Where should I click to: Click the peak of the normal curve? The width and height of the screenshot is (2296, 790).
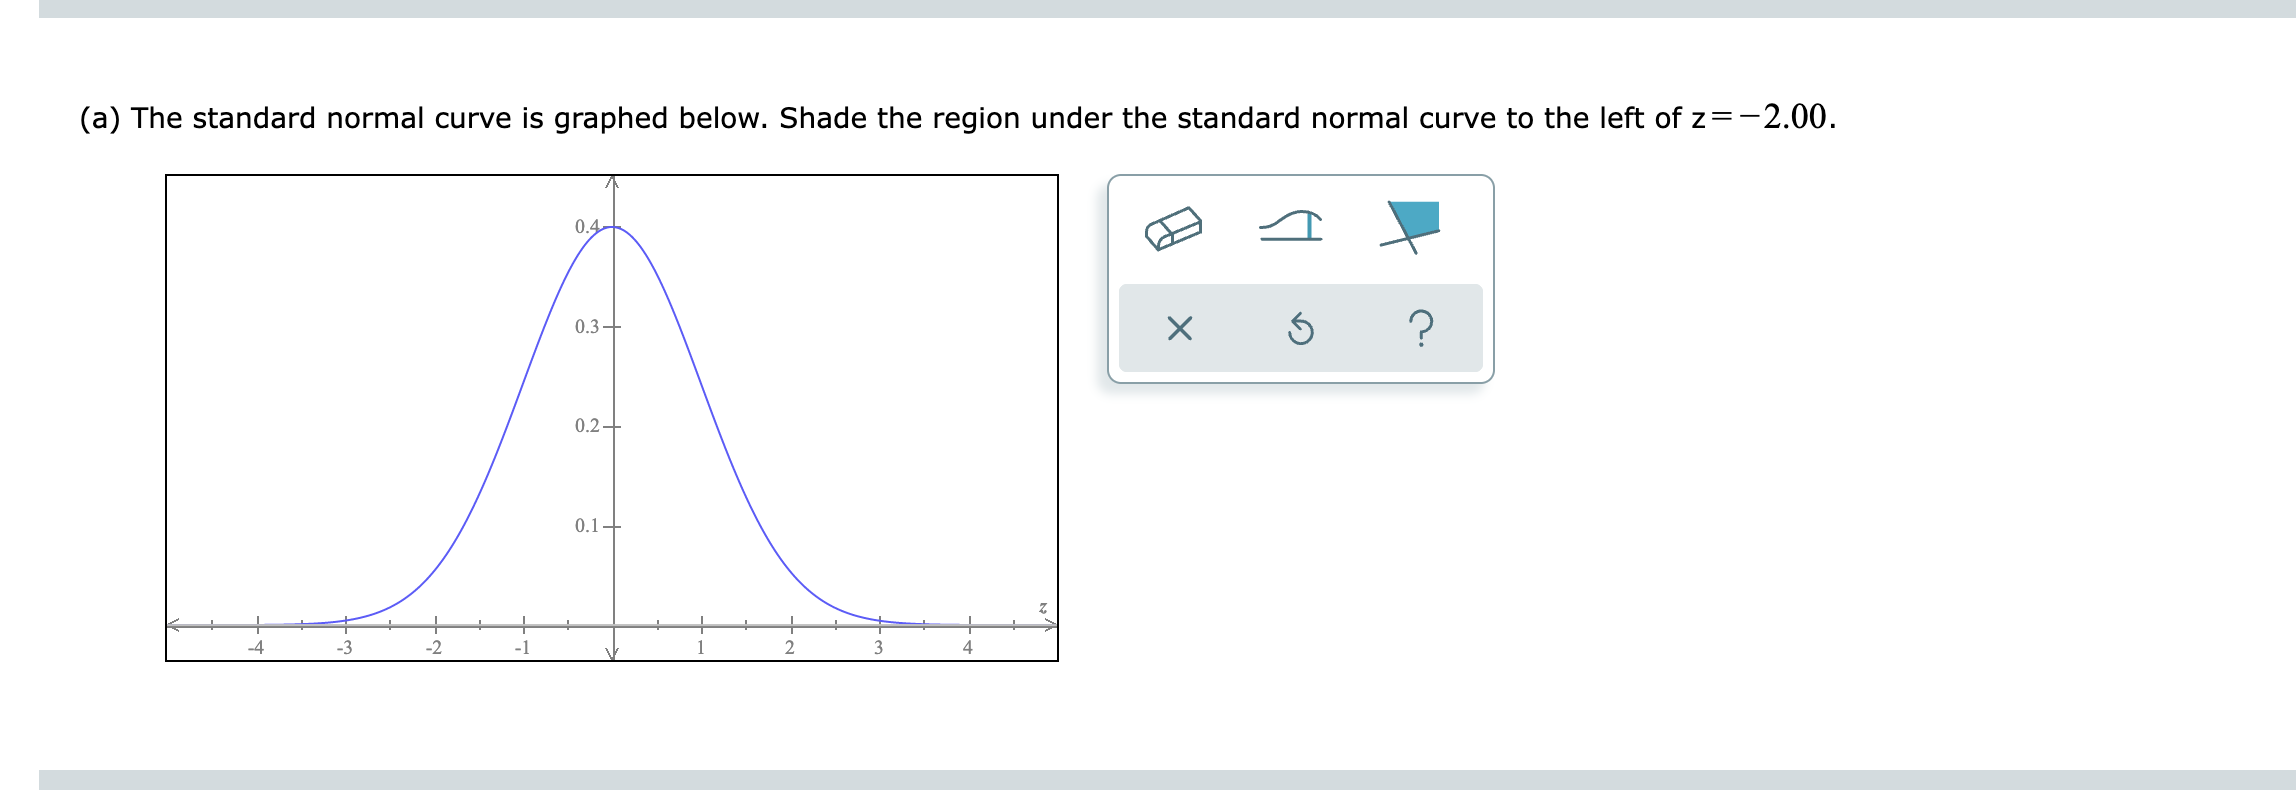(613, 229)
